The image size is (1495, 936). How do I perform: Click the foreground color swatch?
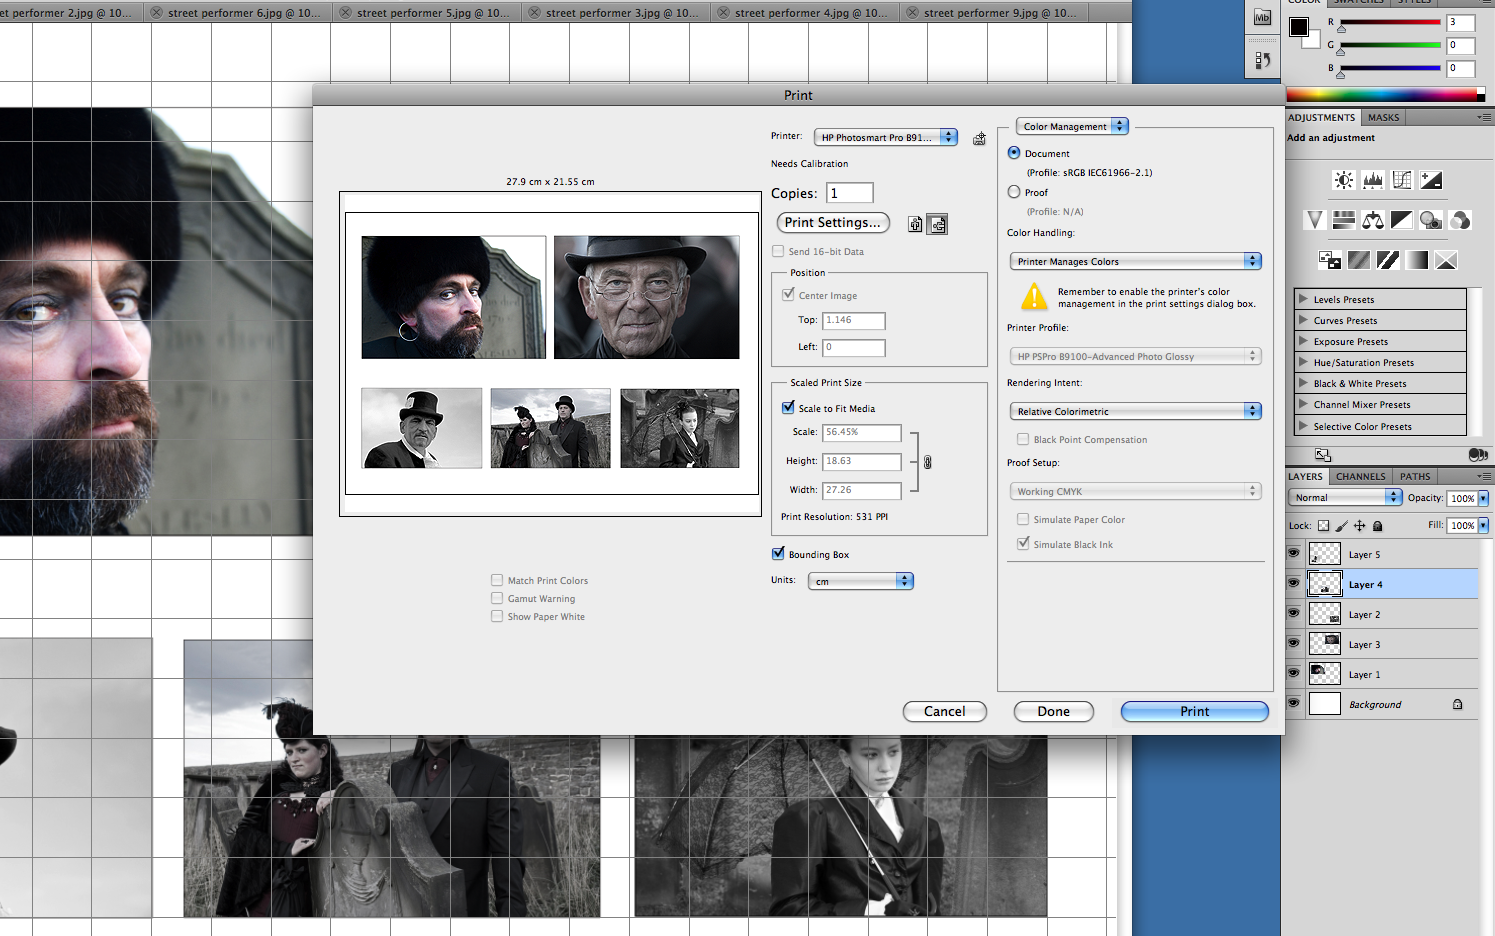1299,26
